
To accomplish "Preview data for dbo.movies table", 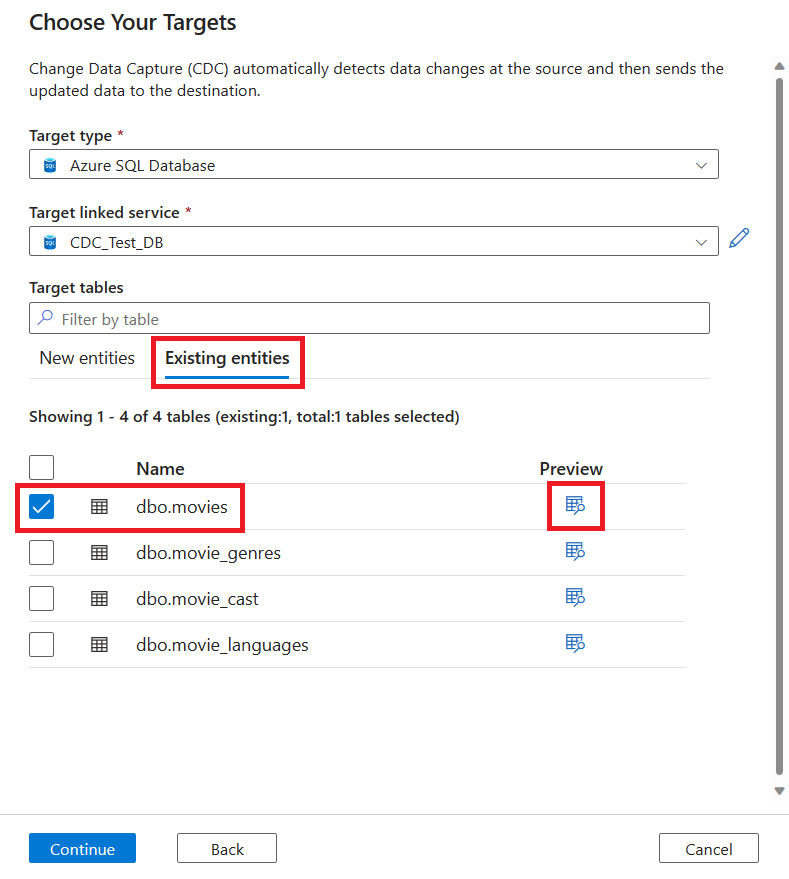I will 575,505.
